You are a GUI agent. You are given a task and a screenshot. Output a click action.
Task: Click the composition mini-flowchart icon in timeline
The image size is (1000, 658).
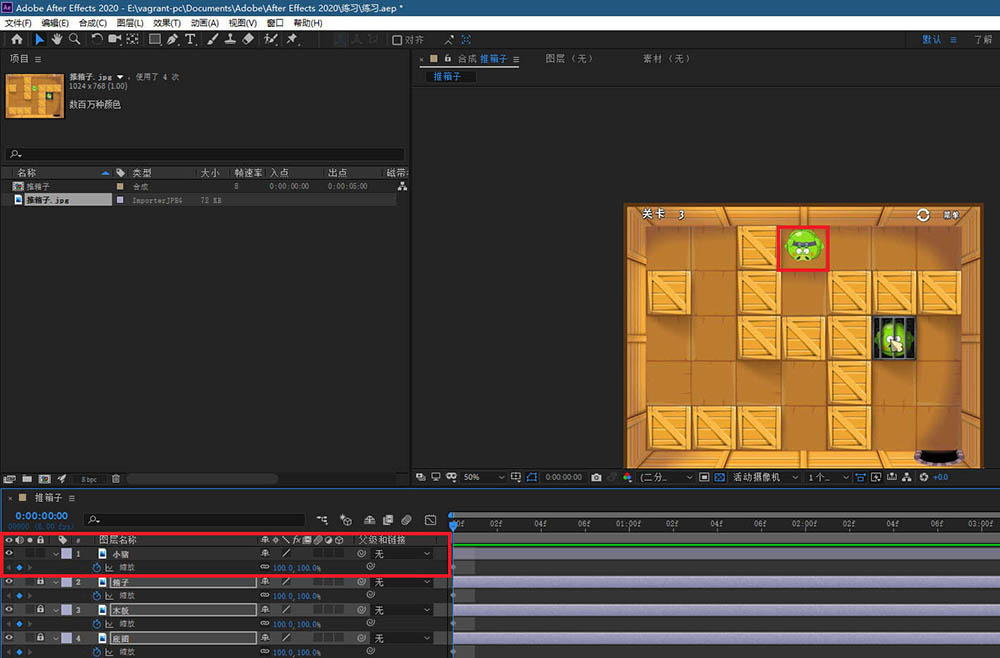point(322,520)
